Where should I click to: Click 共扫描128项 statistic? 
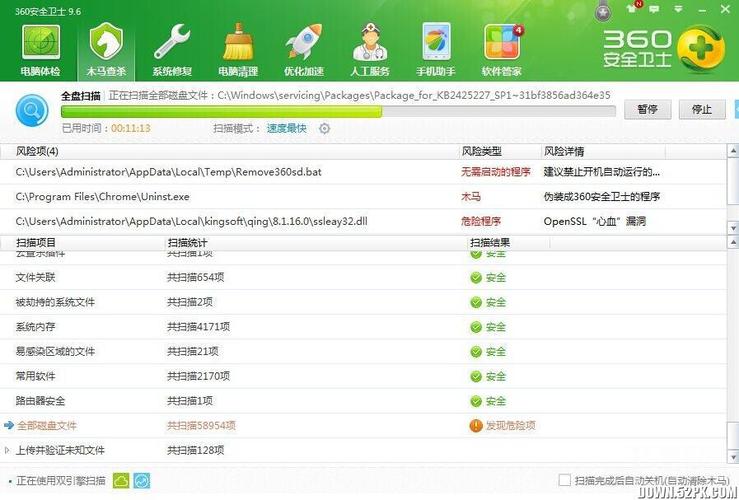pos(195,450)
